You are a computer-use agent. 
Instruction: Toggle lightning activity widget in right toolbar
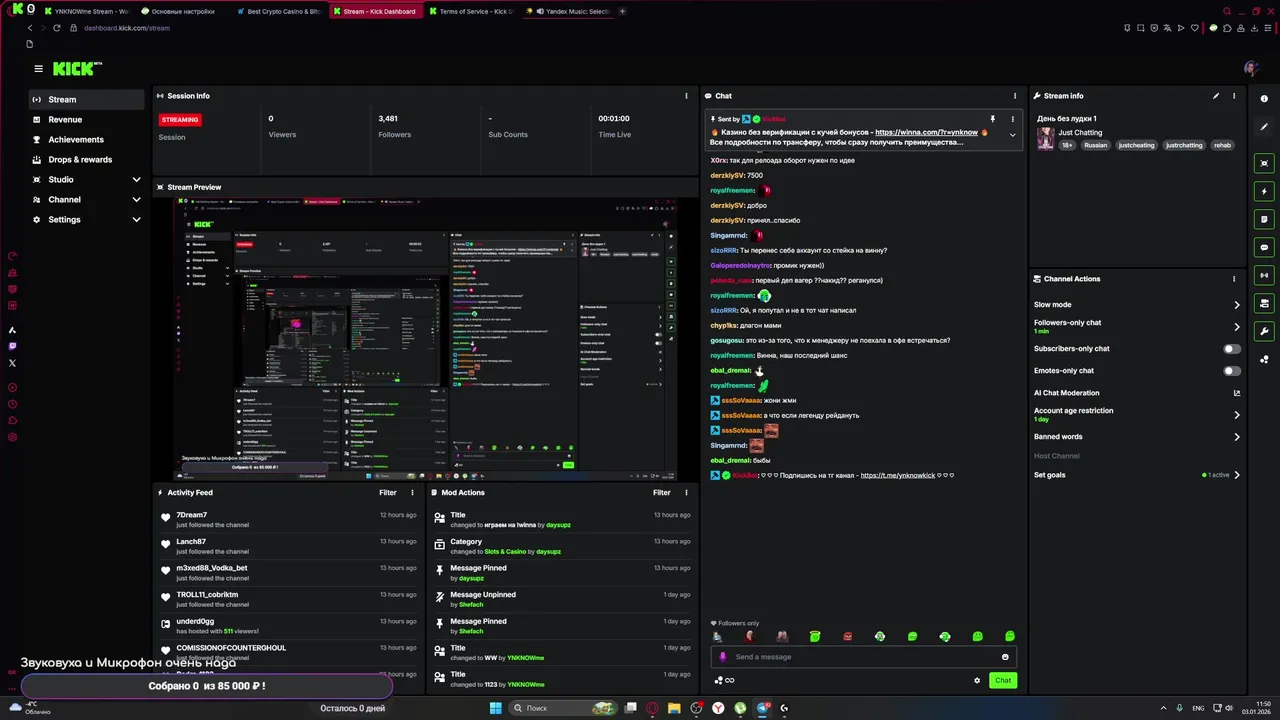[x=1265, y=191]
